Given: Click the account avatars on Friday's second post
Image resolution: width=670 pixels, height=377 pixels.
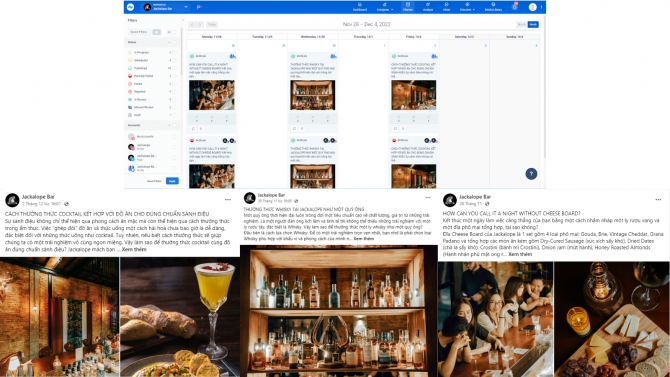Looking at the screenshot, I should [x=430, y=140].
